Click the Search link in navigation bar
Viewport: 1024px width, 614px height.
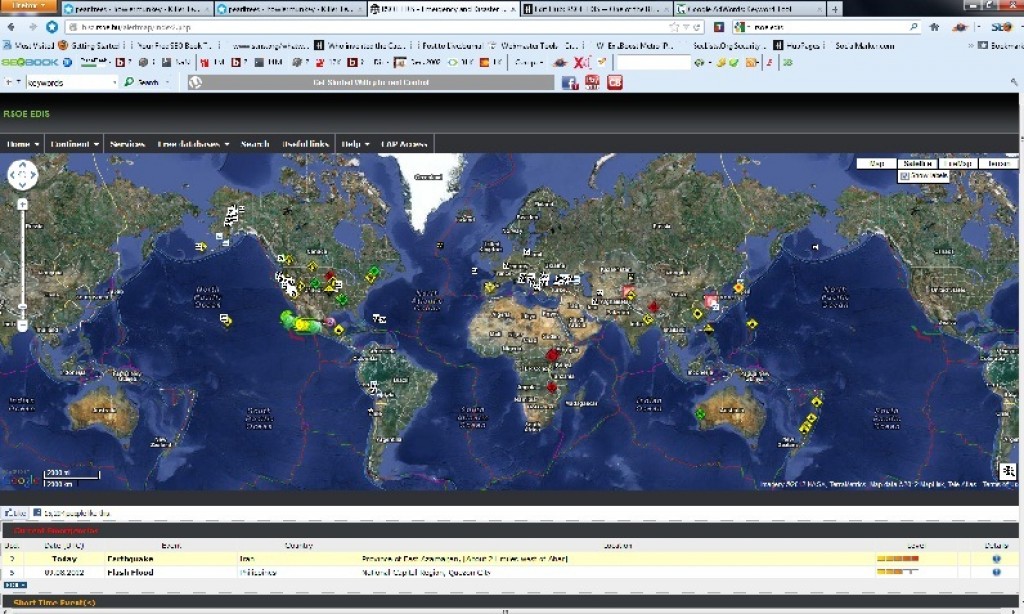pyautogui.click(x=255, y=144)
